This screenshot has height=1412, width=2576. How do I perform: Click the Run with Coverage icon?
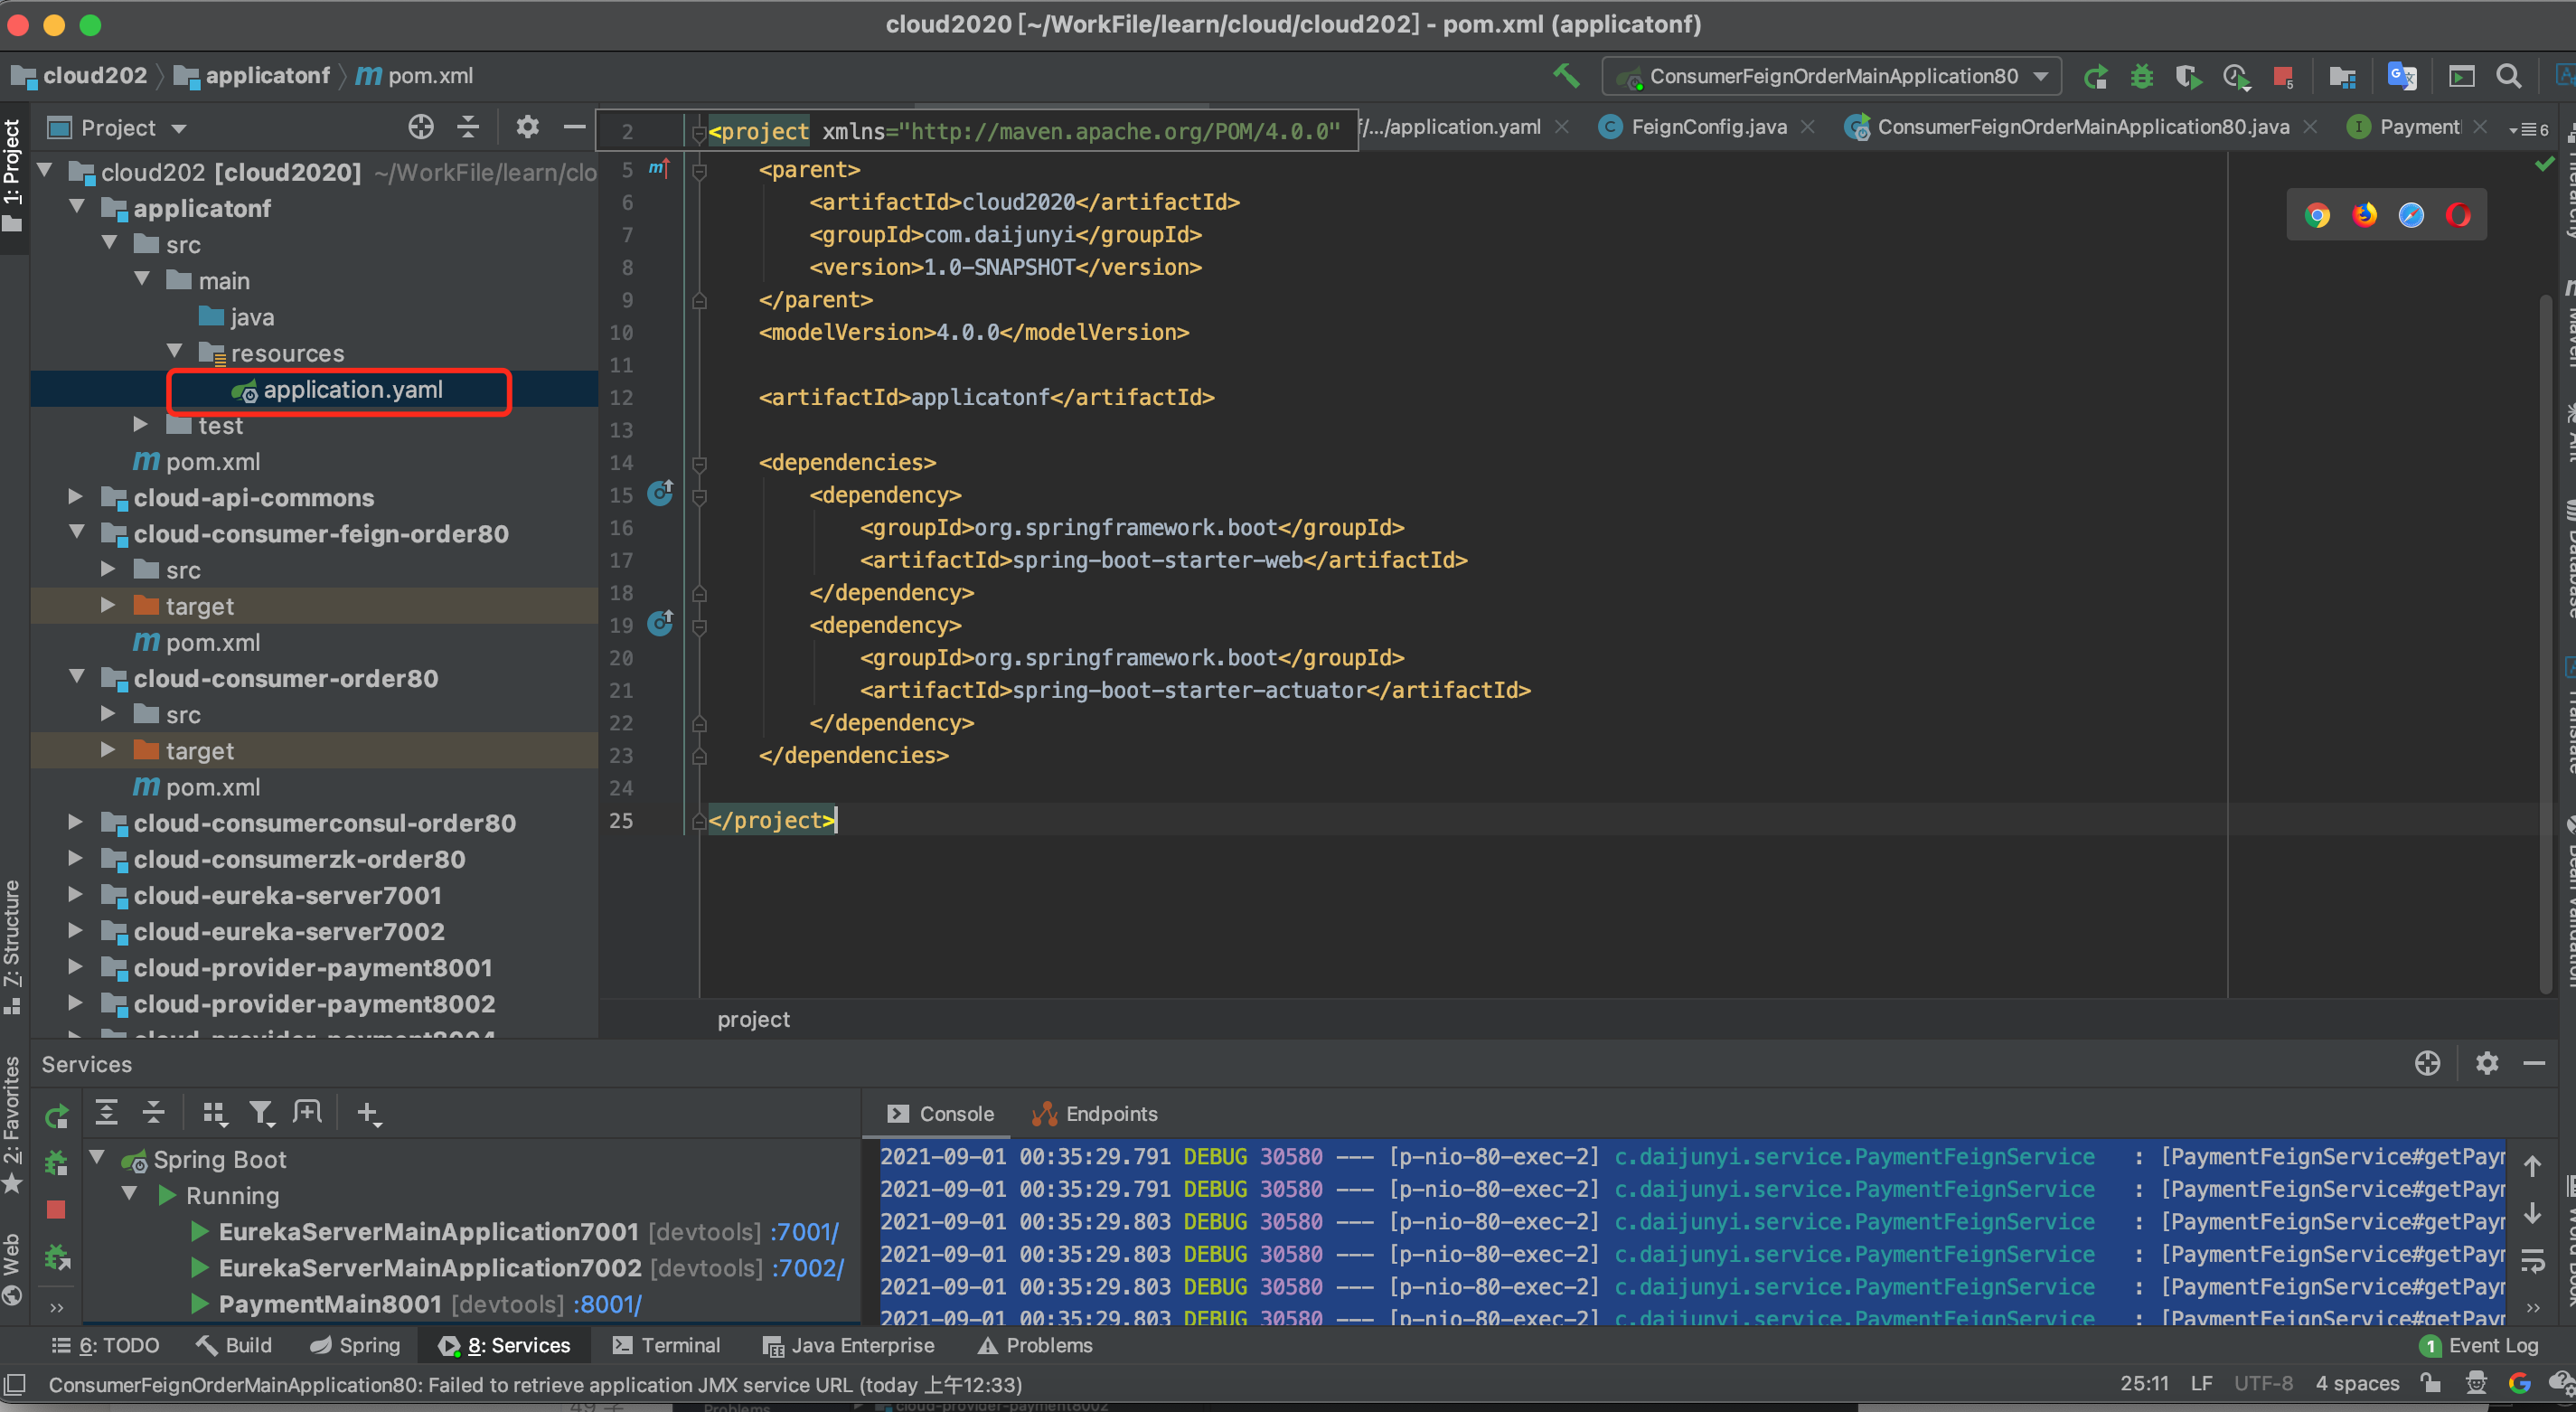[x=2188, y=76]
